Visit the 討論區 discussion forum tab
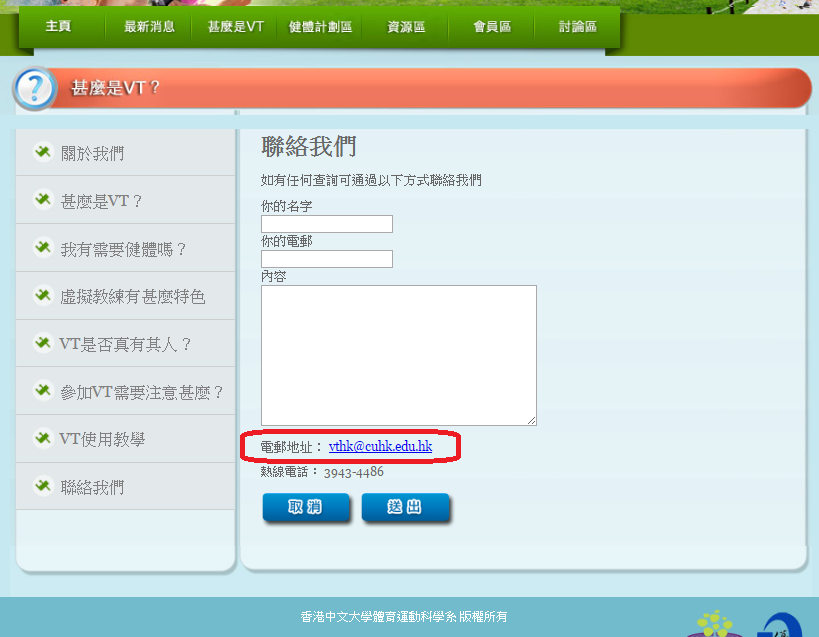The height and width of the screenshot is (637, 819). [578, 27]
